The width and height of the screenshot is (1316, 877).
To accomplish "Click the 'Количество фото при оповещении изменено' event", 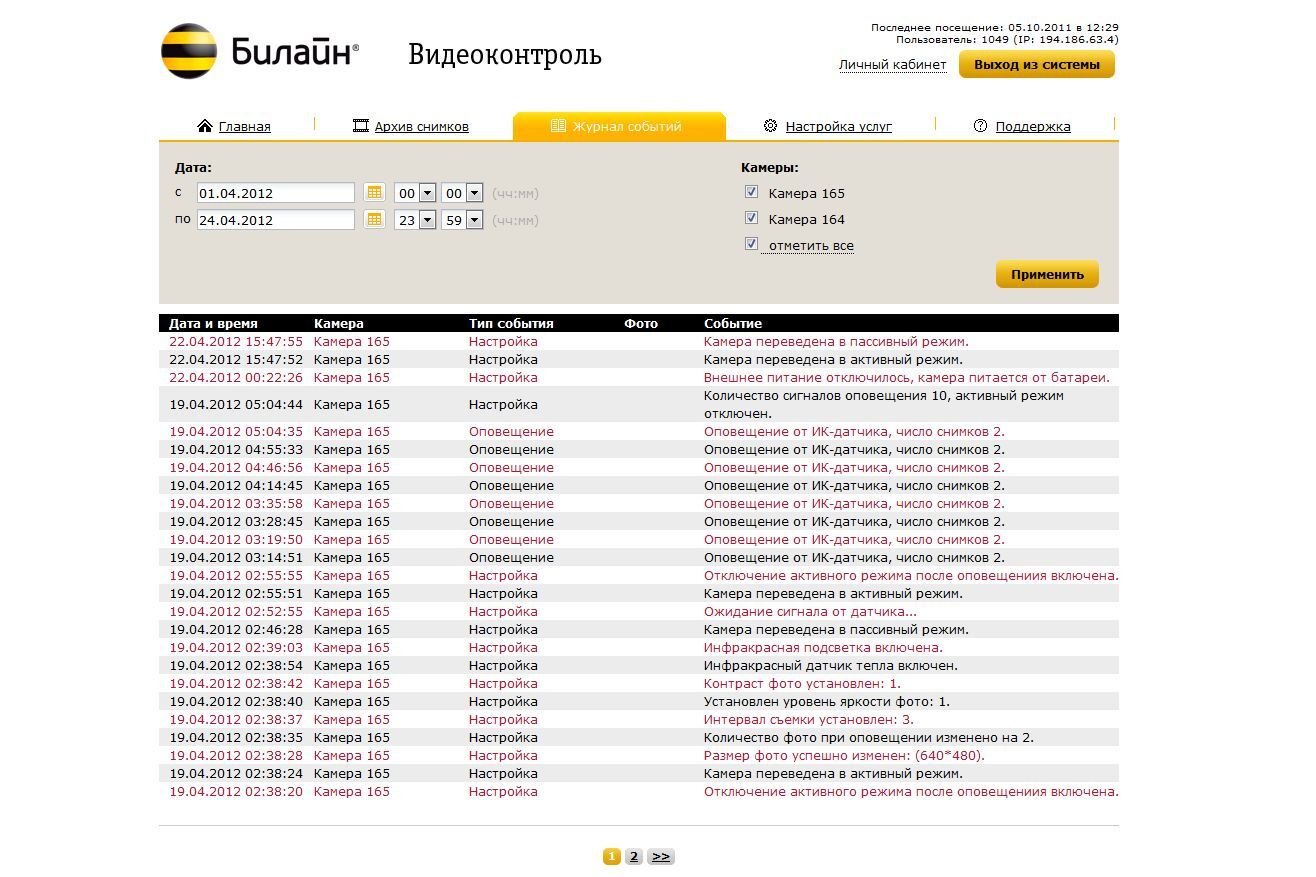I will click(869, 737).
